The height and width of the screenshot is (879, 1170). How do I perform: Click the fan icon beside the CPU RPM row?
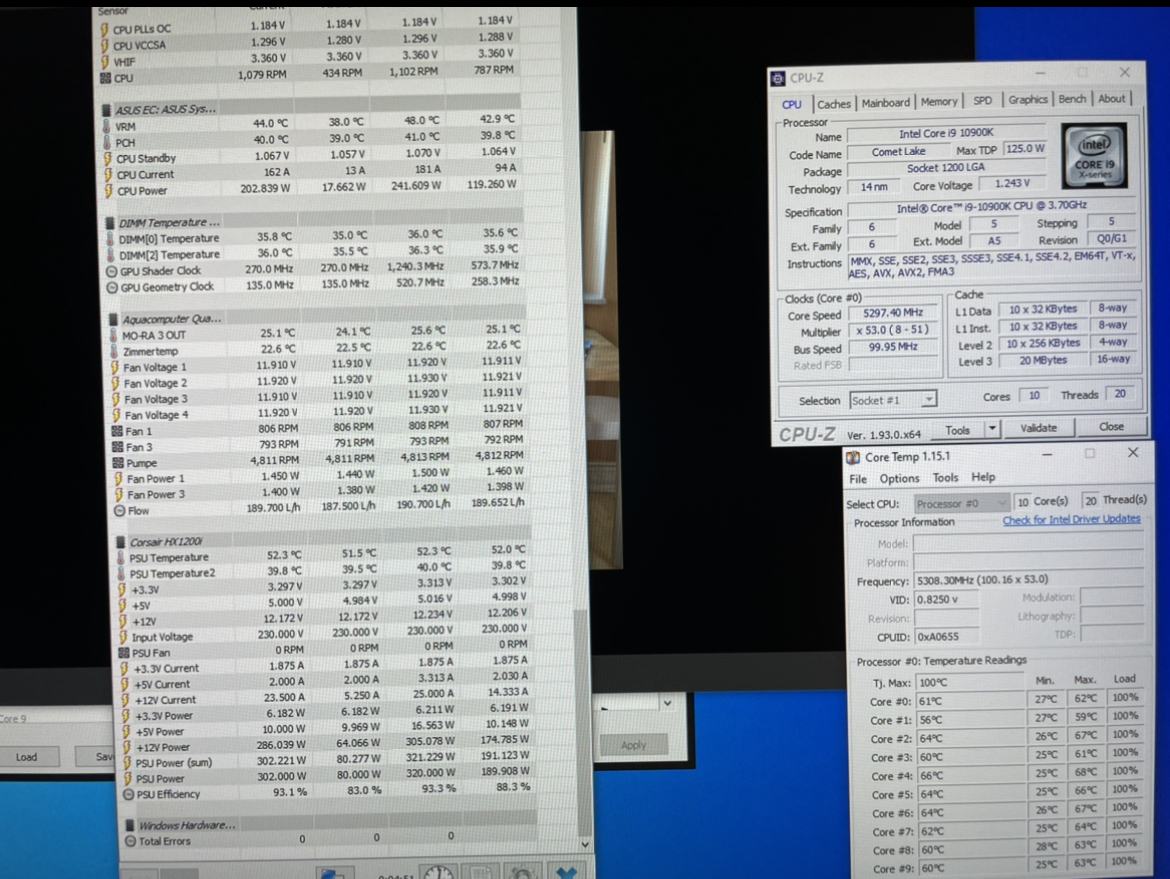105,78
